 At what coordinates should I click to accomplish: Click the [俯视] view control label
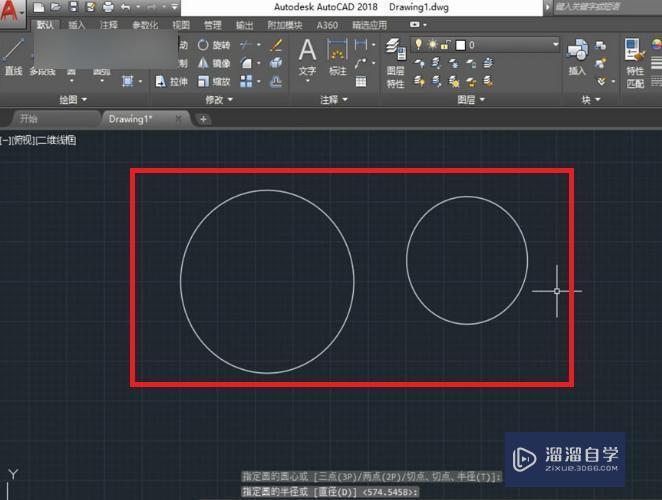[23, 141]
